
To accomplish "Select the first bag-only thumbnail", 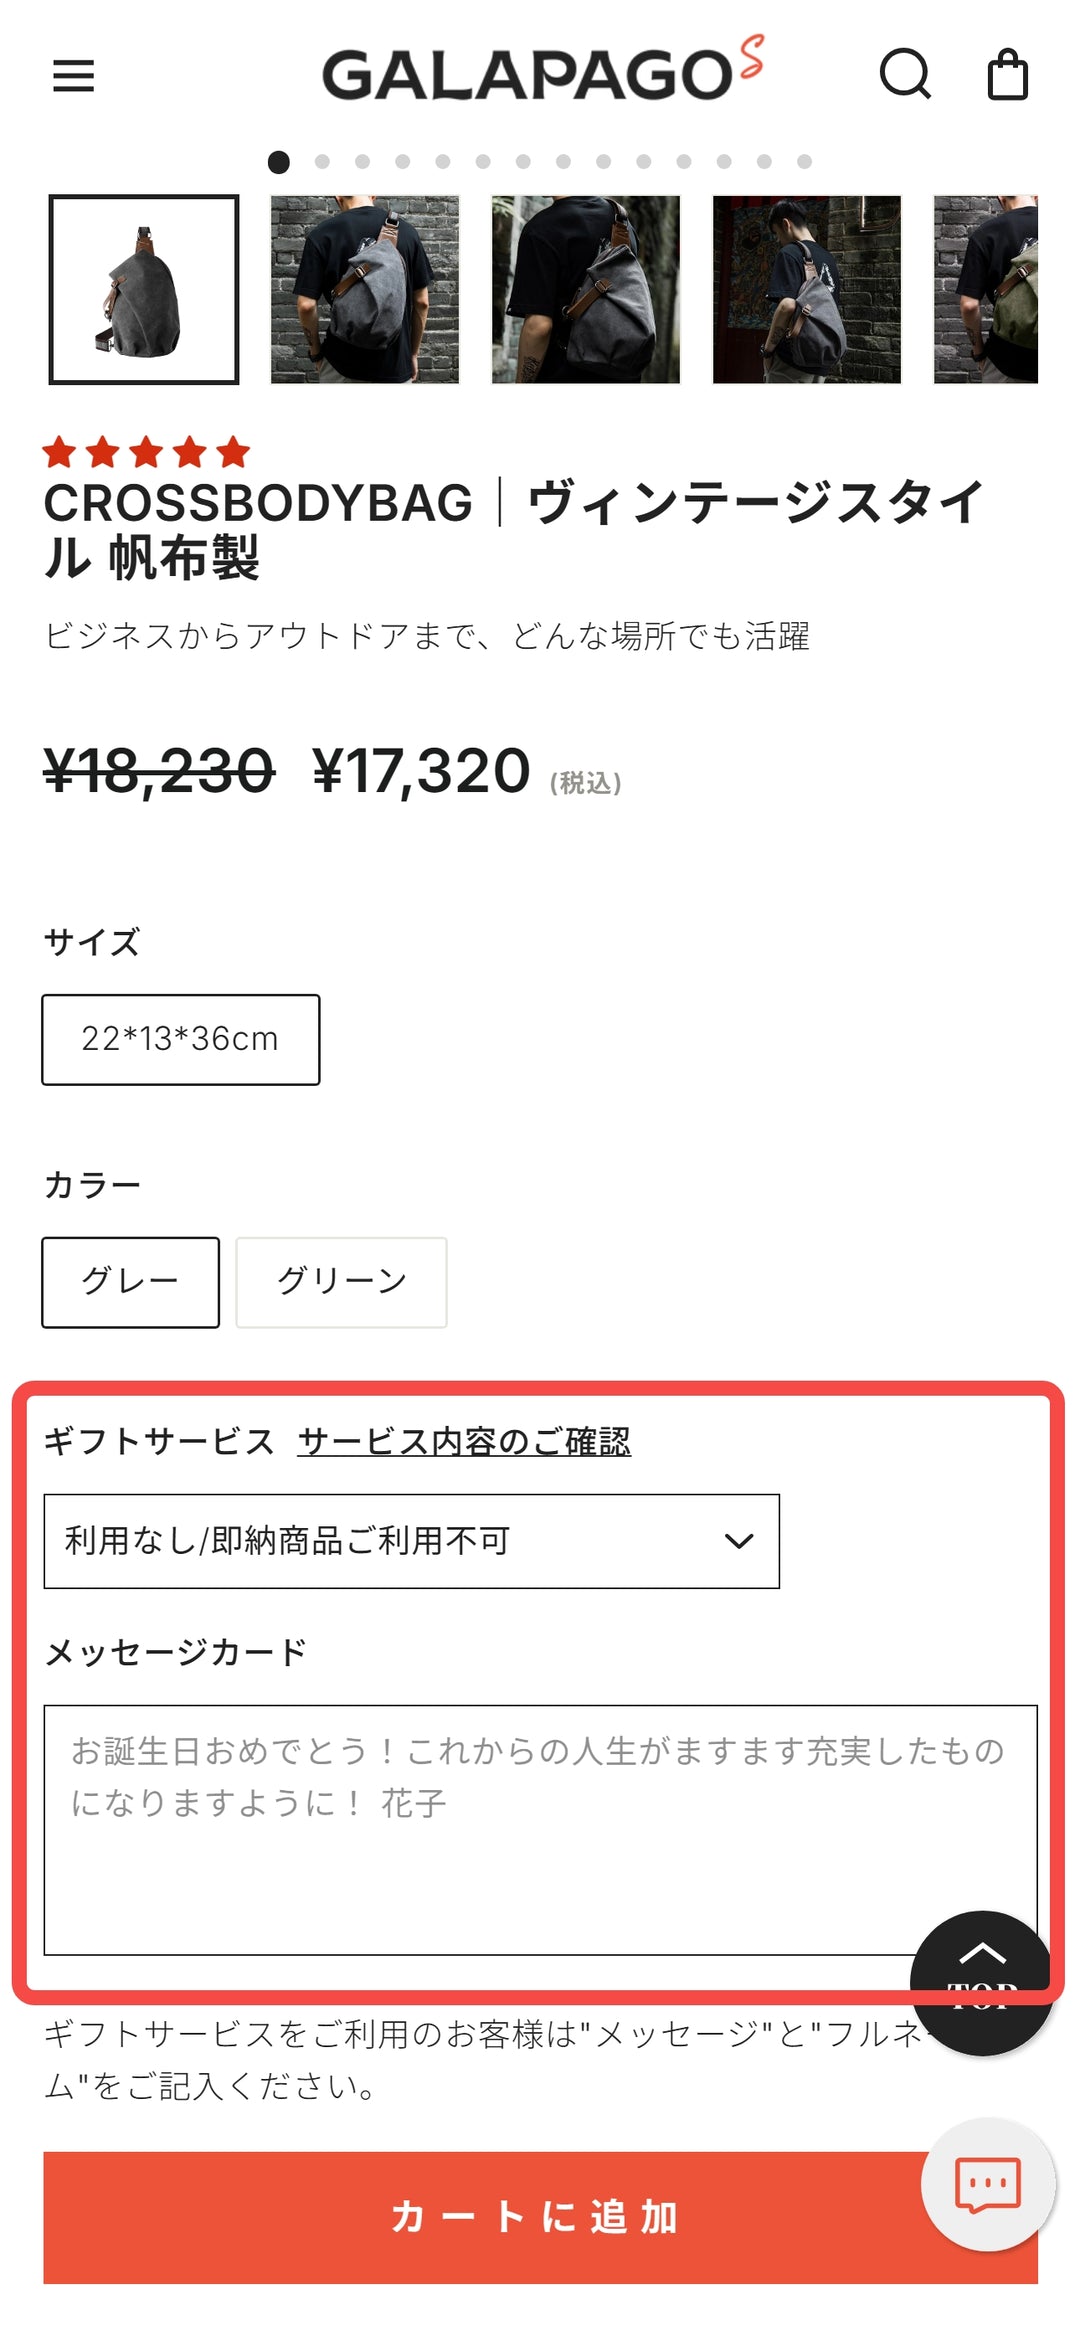I will click(x=144, y=289).
